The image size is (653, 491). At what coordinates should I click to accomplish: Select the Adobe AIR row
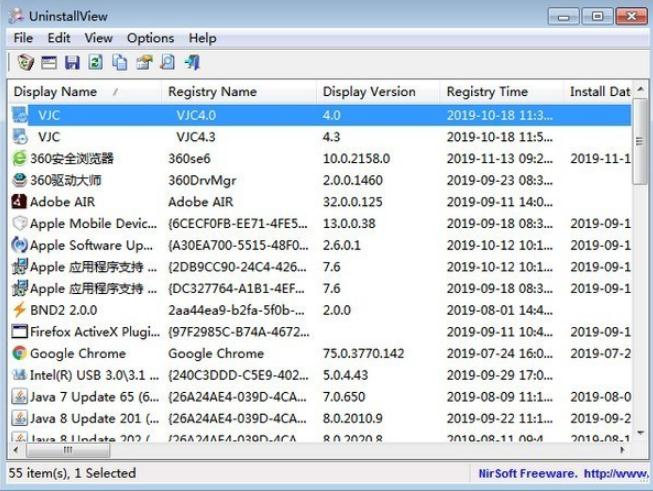(64, 201)
